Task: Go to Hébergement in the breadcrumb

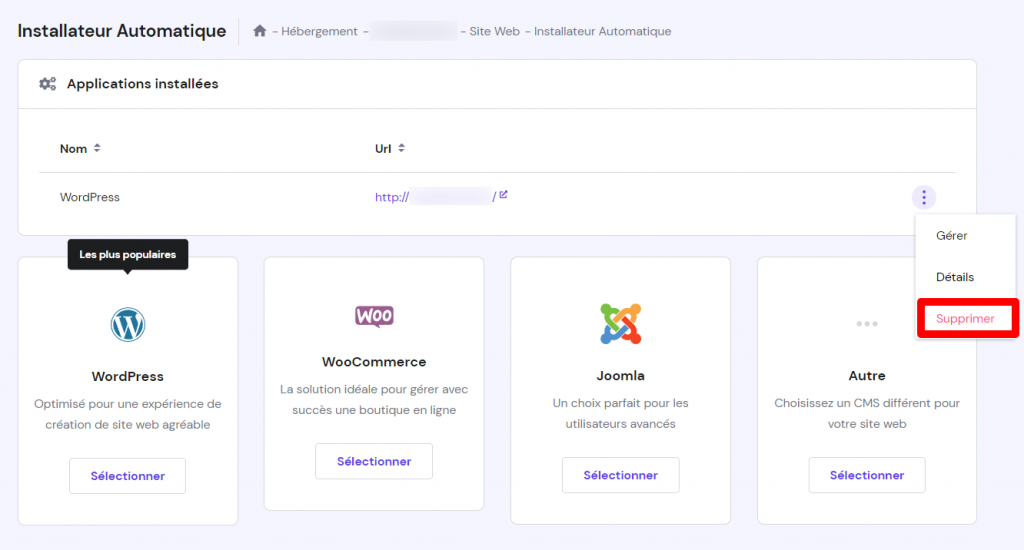Action: point(319,32)
